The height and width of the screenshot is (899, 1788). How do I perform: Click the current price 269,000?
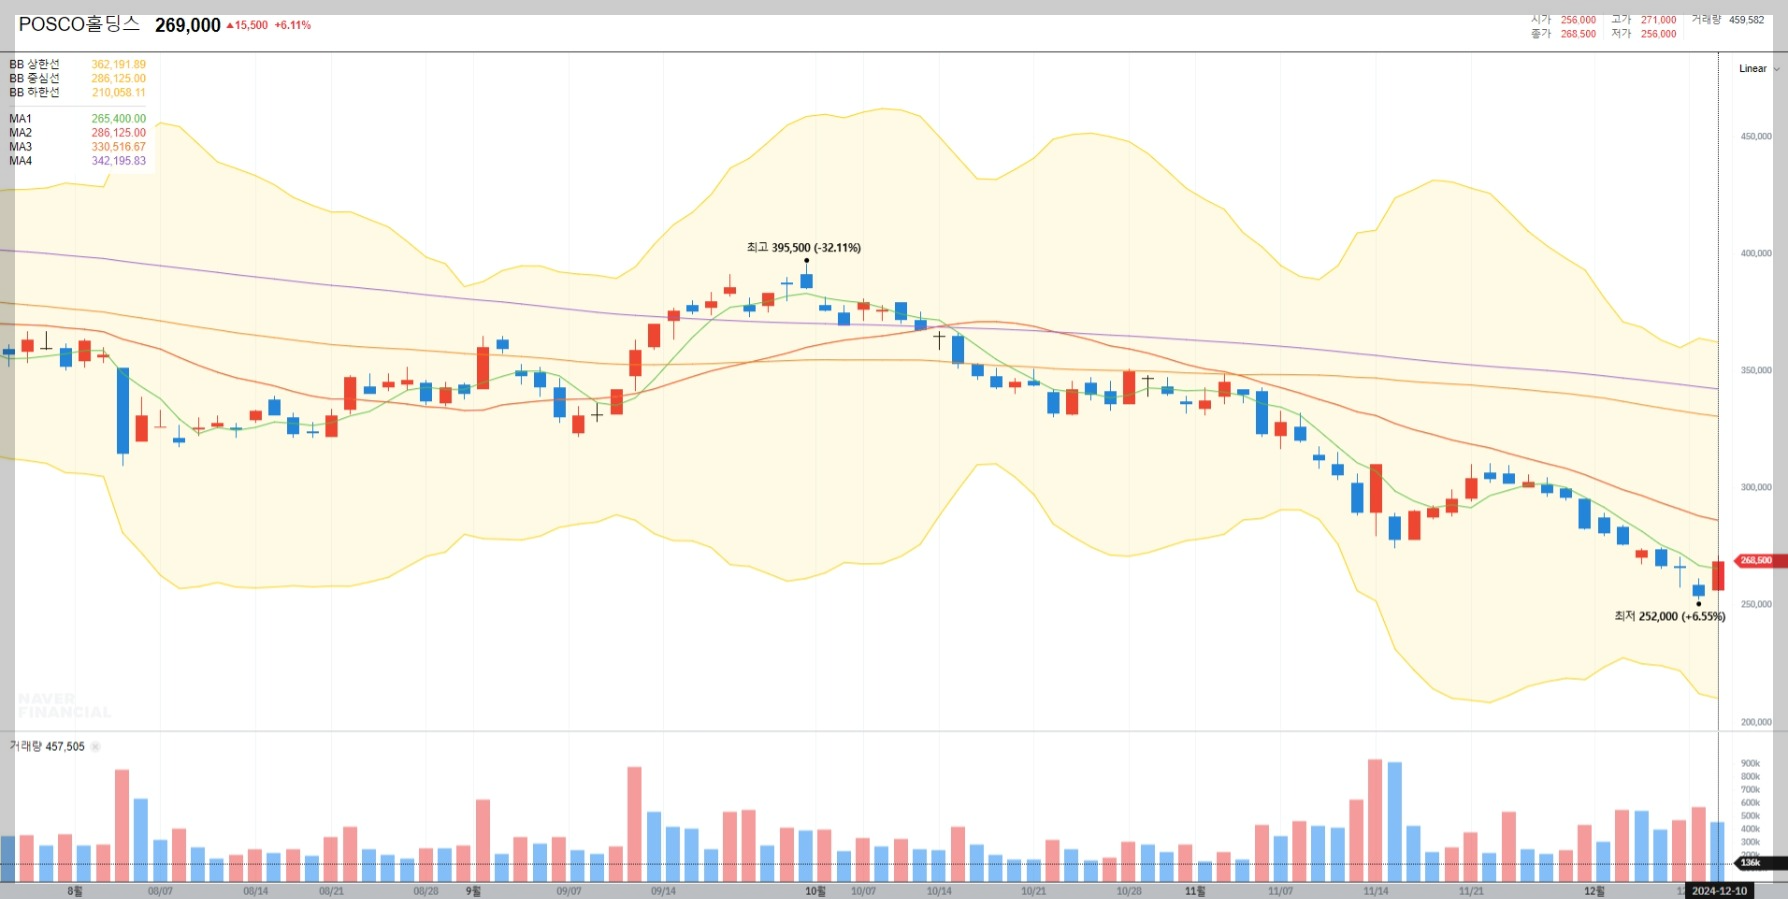pyautogui.click(x=188, y=26)
